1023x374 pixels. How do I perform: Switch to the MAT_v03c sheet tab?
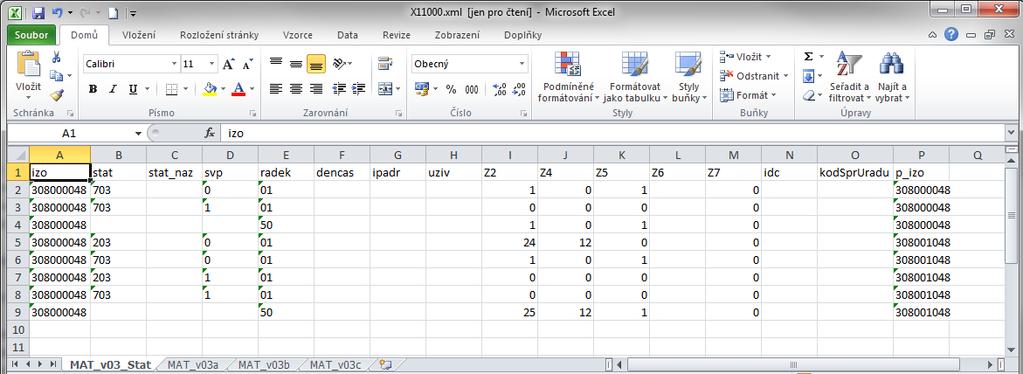(x=335, y=365)
